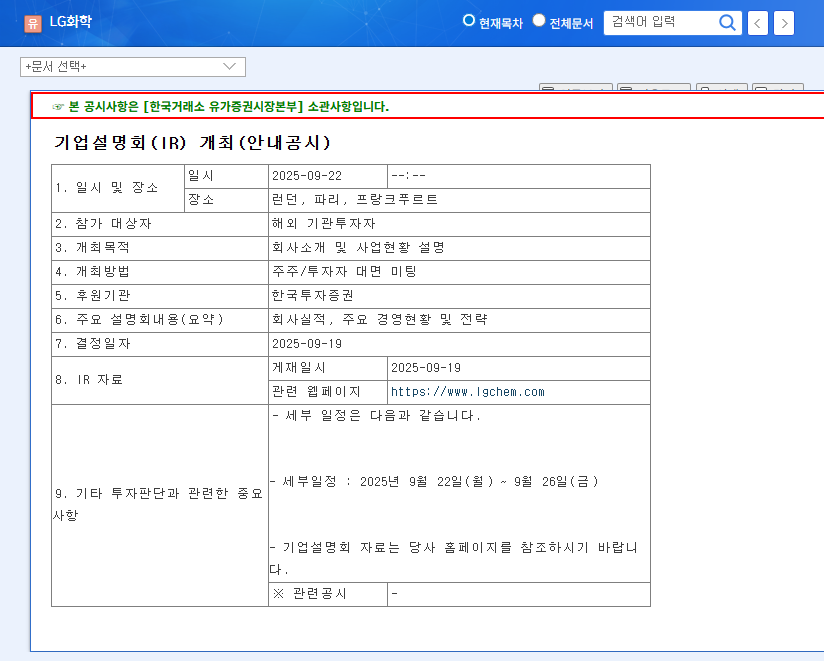Viewport: 824px width, 661px height.
Task: Open the +문서 선택+ dropdown
Action: [133, 67]
